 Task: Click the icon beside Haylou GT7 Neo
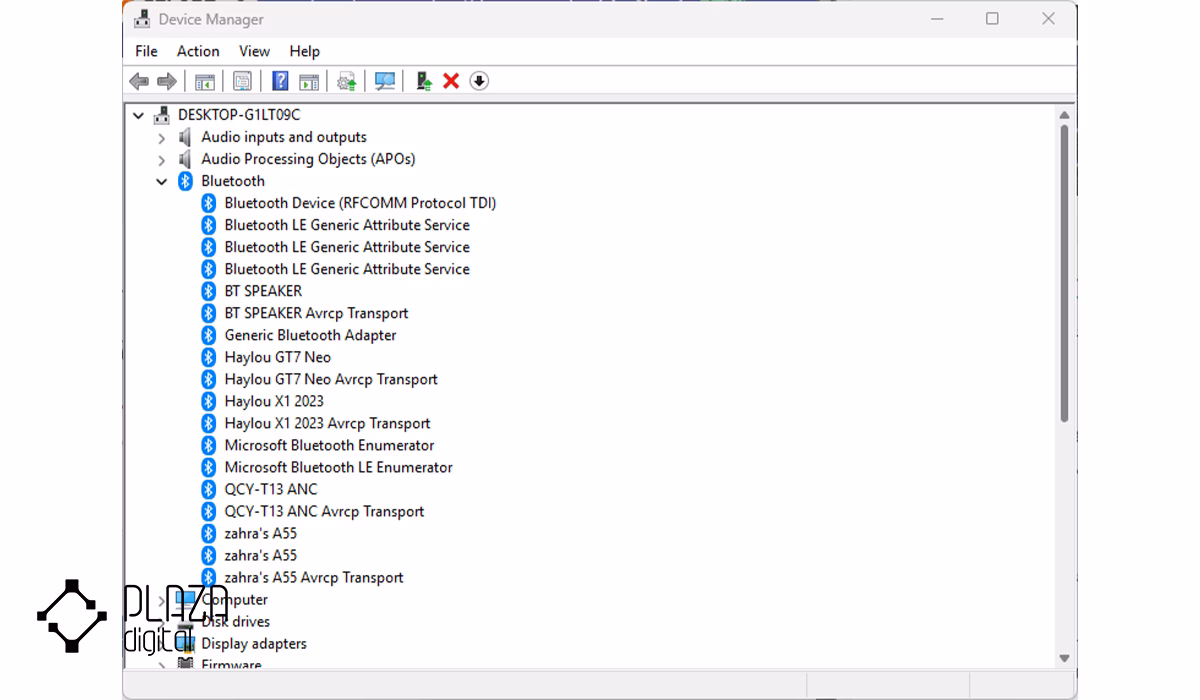click(x=209, y=357)
